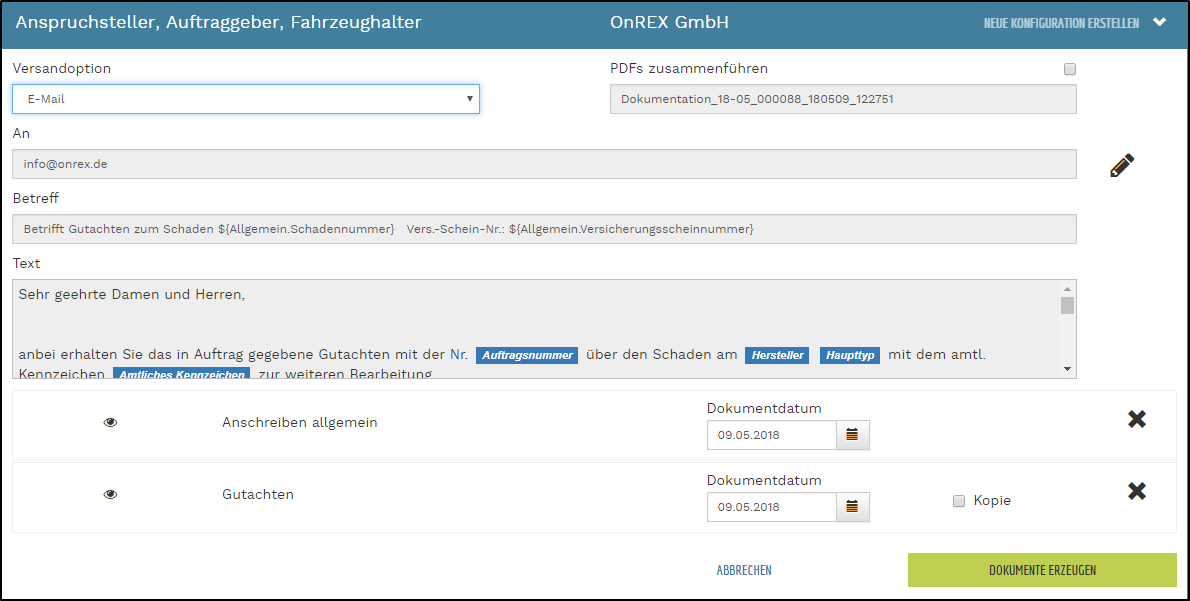Click the merged PDF filename field

coord(843,99)
